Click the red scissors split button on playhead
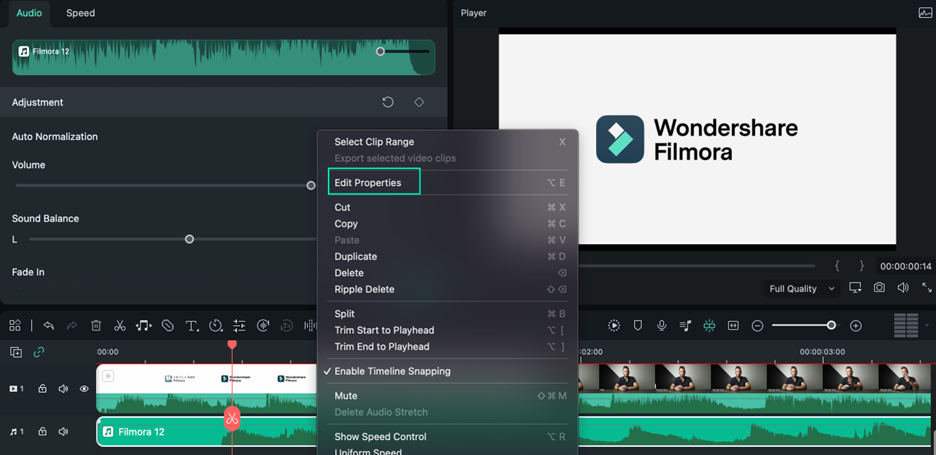 (232, 418)
